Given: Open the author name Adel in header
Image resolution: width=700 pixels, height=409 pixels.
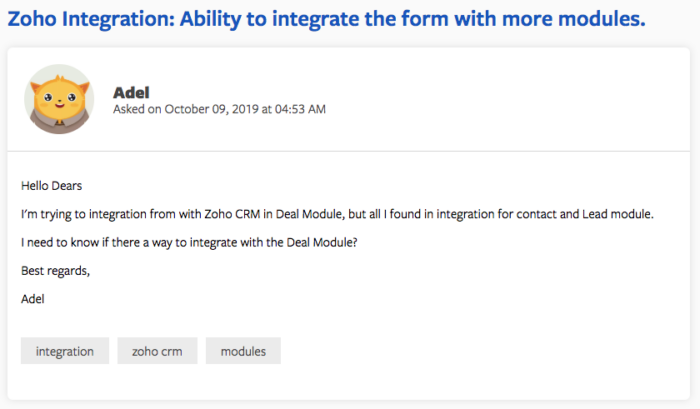Looking at the screenshot, I should click(x=132, y=91).
